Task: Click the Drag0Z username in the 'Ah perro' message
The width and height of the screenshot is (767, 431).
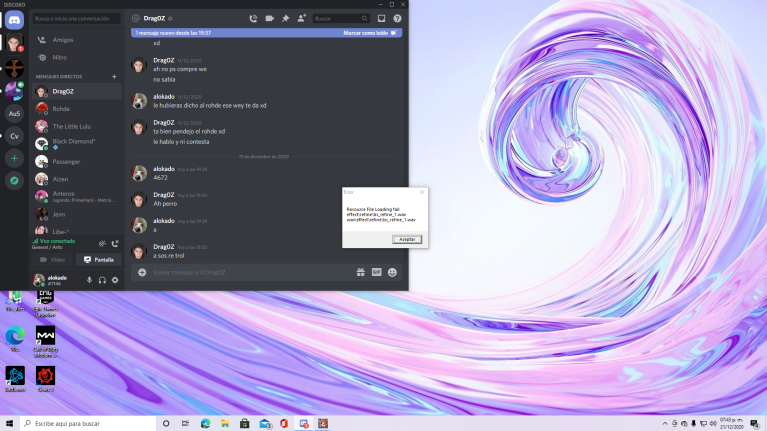Action: 163,195
